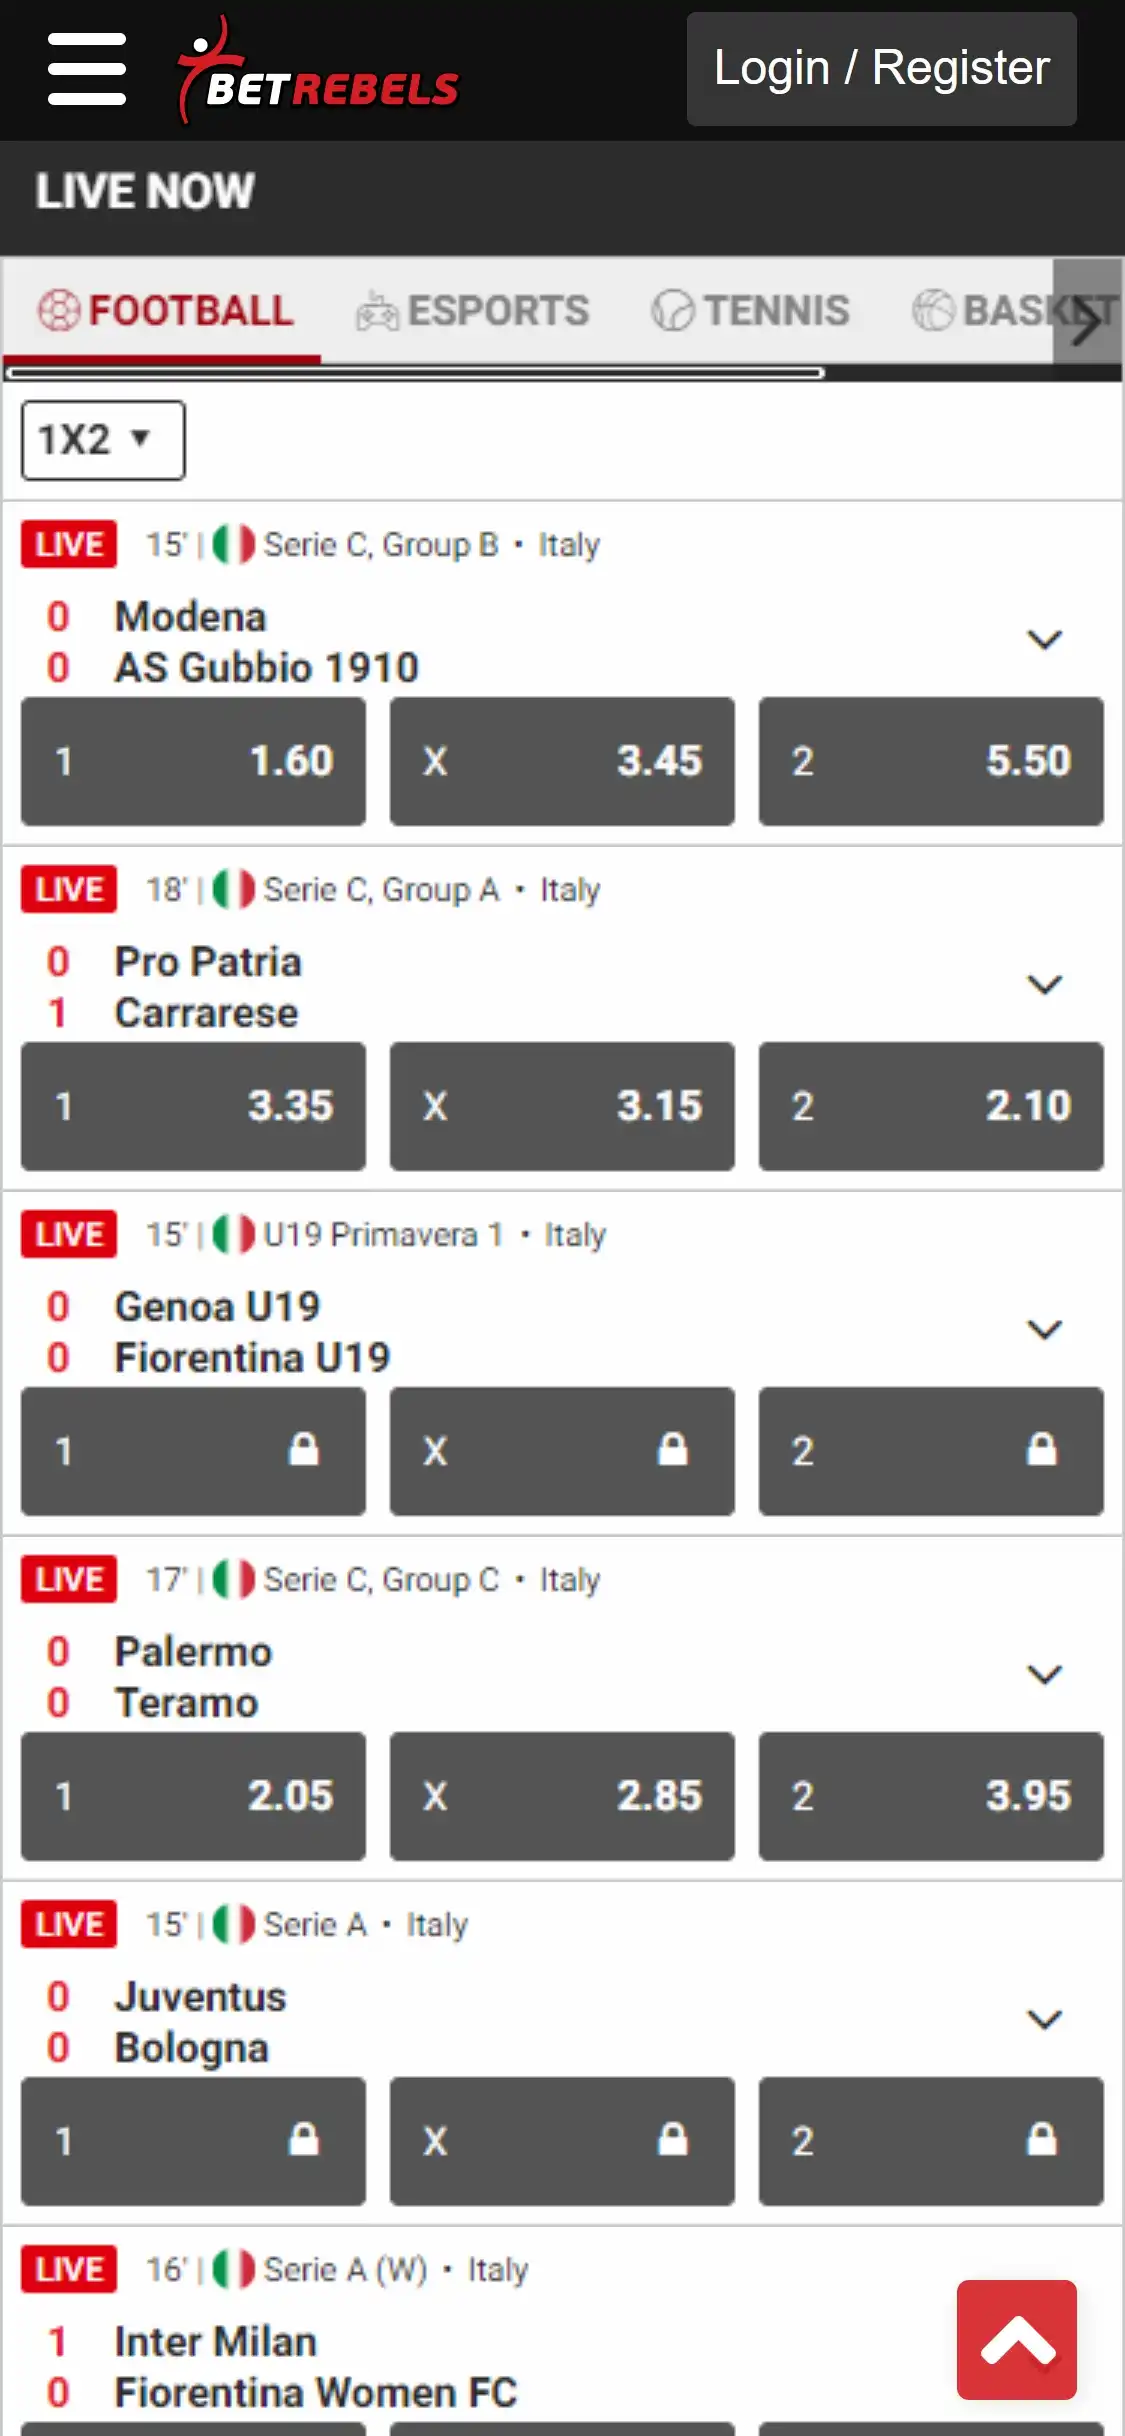
Task: Select draw odds 3.15 for Pro Patria match
Action: pos(562,1106)
